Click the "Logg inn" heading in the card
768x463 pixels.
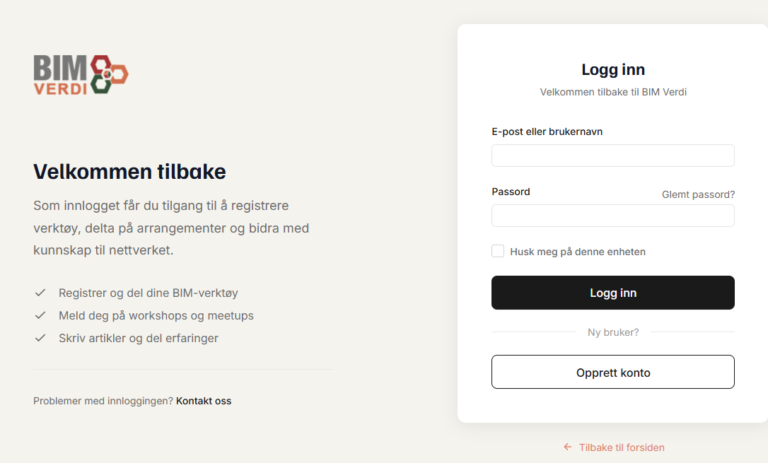point(613,70)
